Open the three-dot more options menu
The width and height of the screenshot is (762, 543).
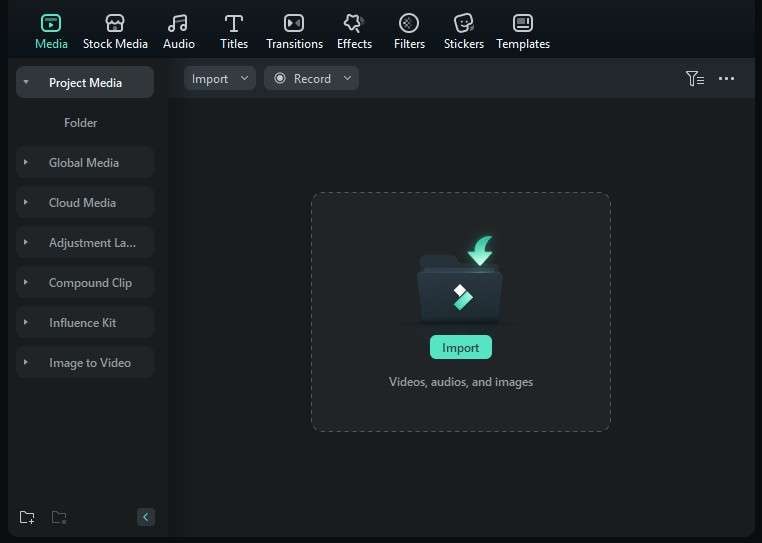(726, 78)
